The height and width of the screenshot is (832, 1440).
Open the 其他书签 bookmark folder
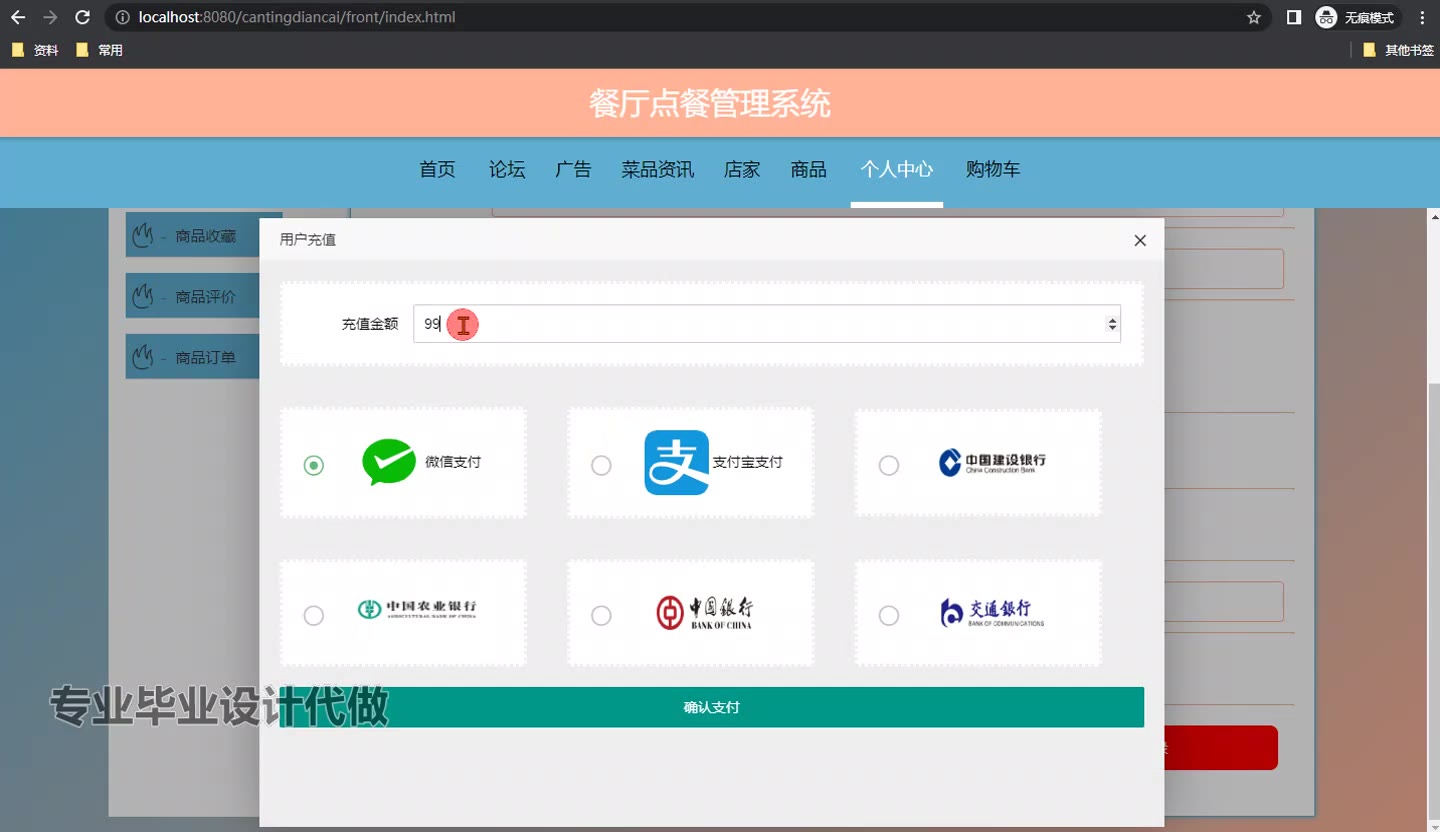coord(1398,50)
